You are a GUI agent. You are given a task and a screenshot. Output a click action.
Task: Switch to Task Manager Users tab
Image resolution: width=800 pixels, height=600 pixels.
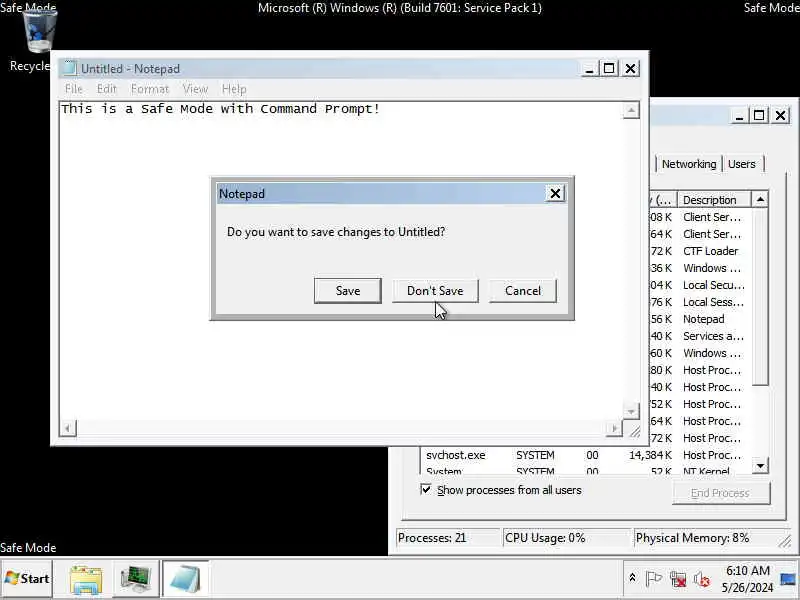(x=741, y=164)
